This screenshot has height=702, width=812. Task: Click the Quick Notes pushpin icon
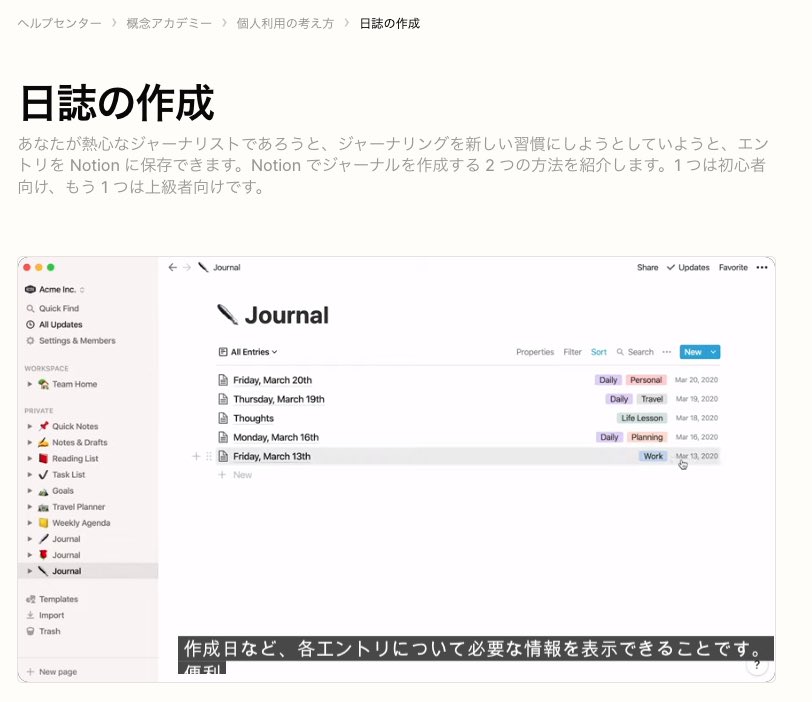pos(44,426)
